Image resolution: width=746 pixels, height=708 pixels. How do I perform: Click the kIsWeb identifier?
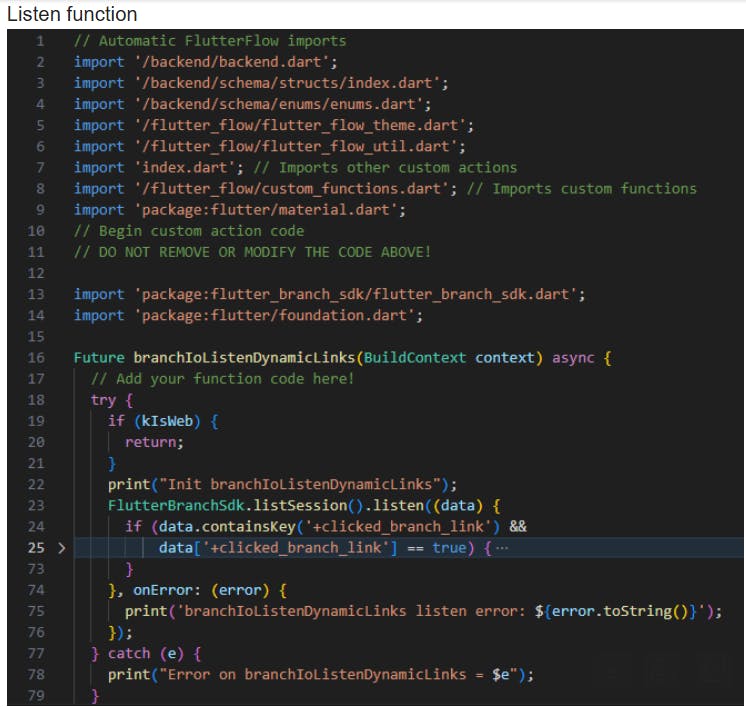click(x=168, y=421)
